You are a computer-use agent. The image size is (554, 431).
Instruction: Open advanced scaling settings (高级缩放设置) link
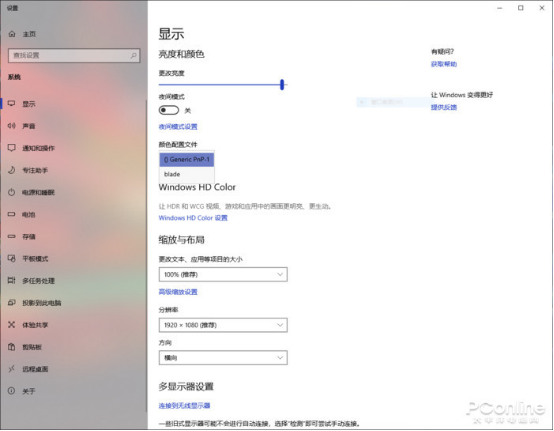178,292
